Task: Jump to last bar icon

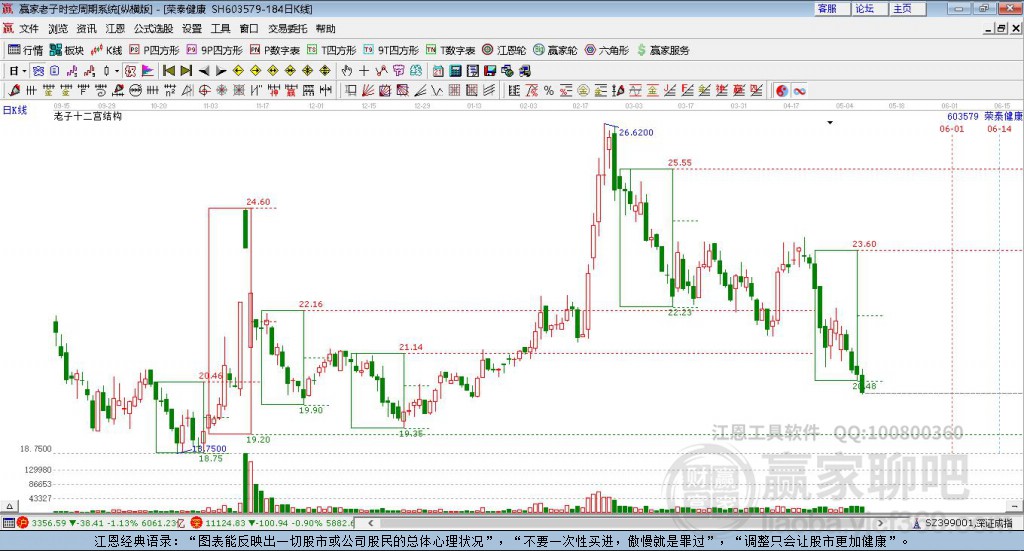Action: point(186,71)
